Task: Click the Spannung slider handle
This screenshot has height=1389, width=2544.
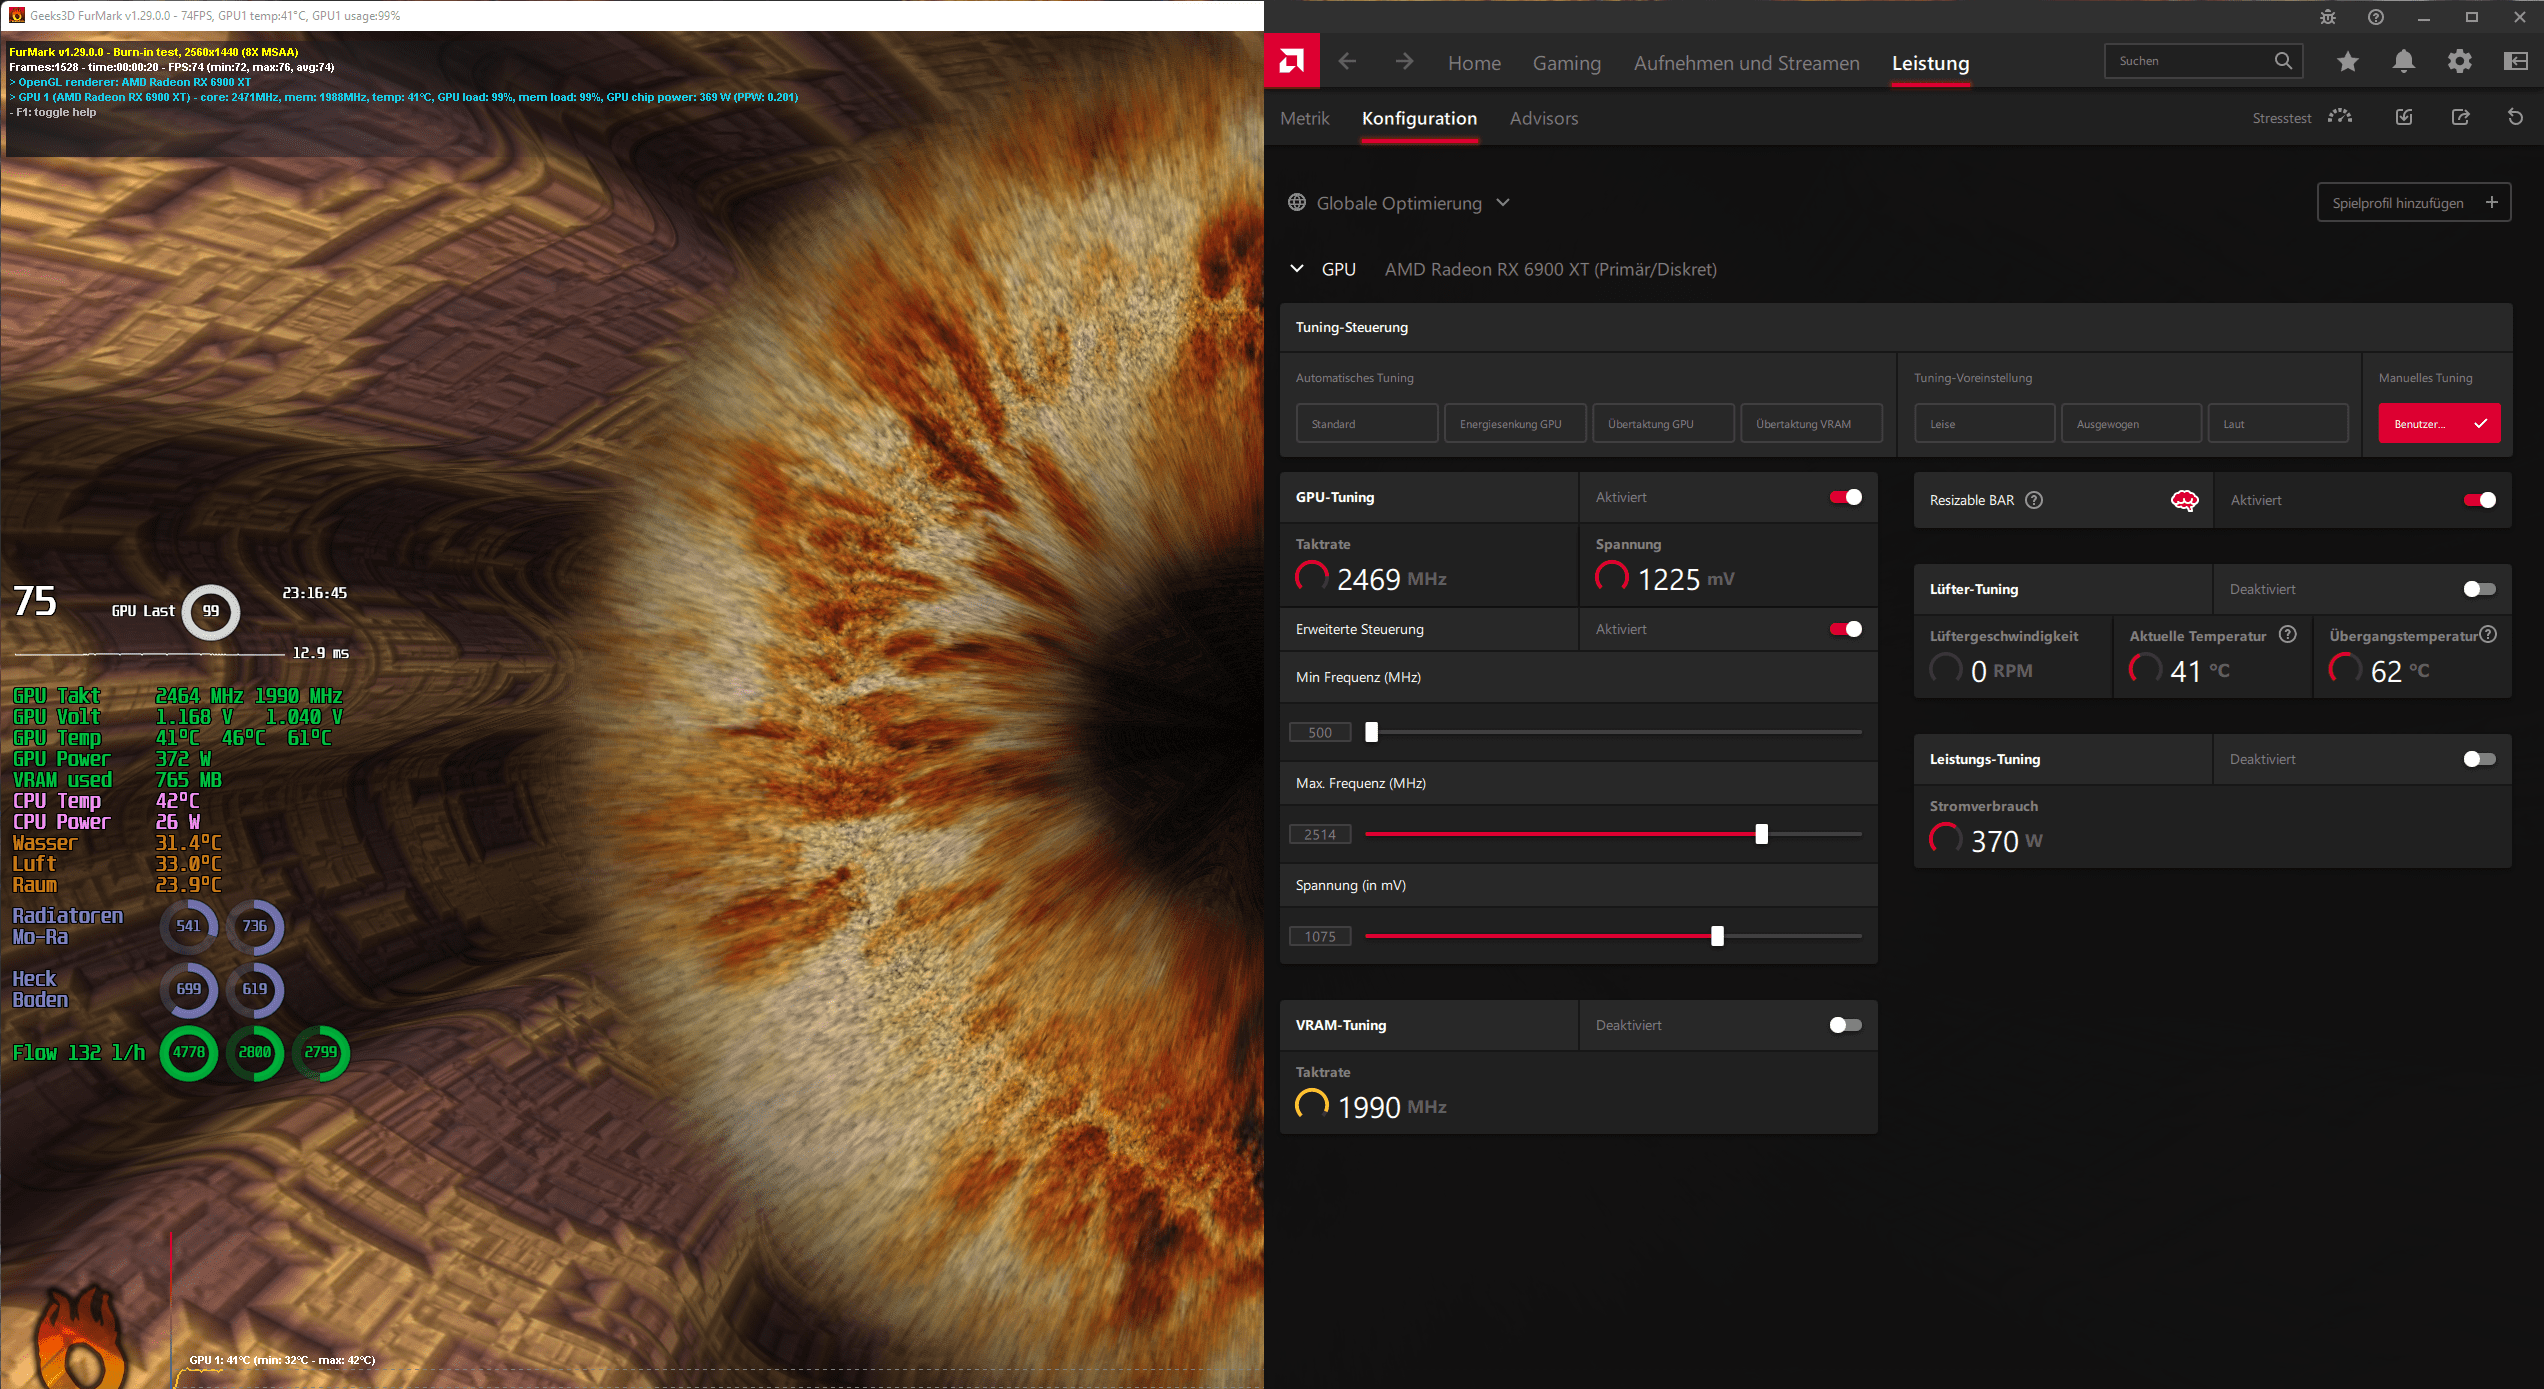Action: pyautogui.click(x=1717, y=936)
